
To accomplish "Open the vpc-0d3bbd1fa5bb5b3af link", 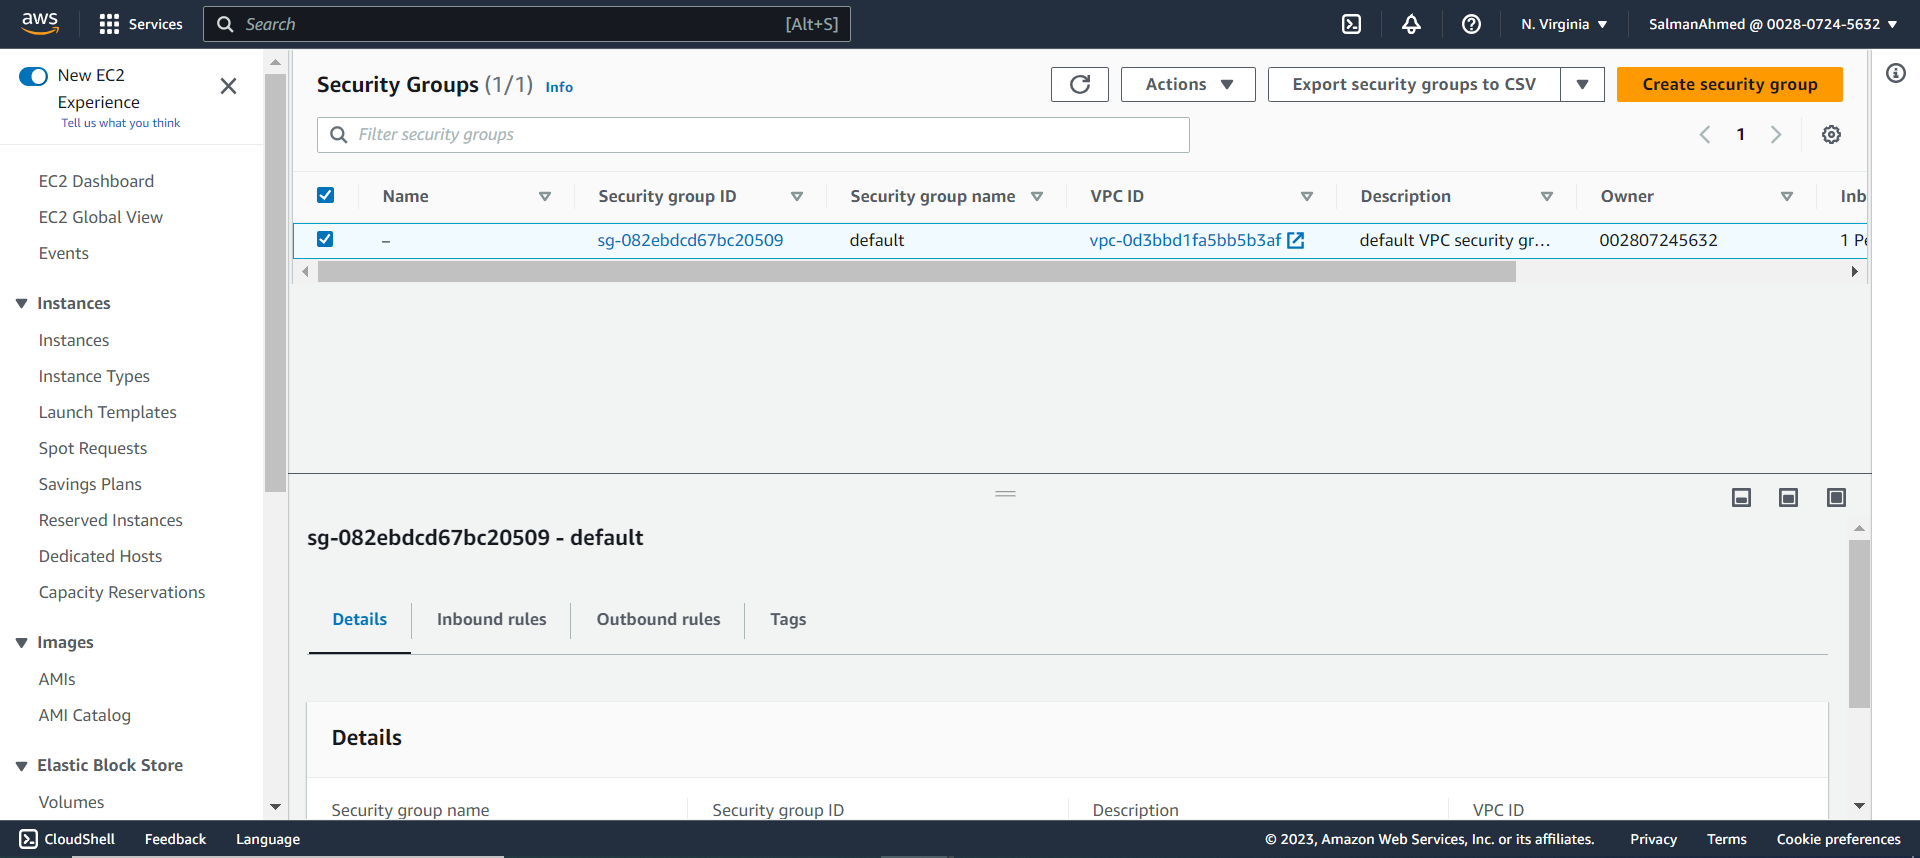I will pos(1185,240).
